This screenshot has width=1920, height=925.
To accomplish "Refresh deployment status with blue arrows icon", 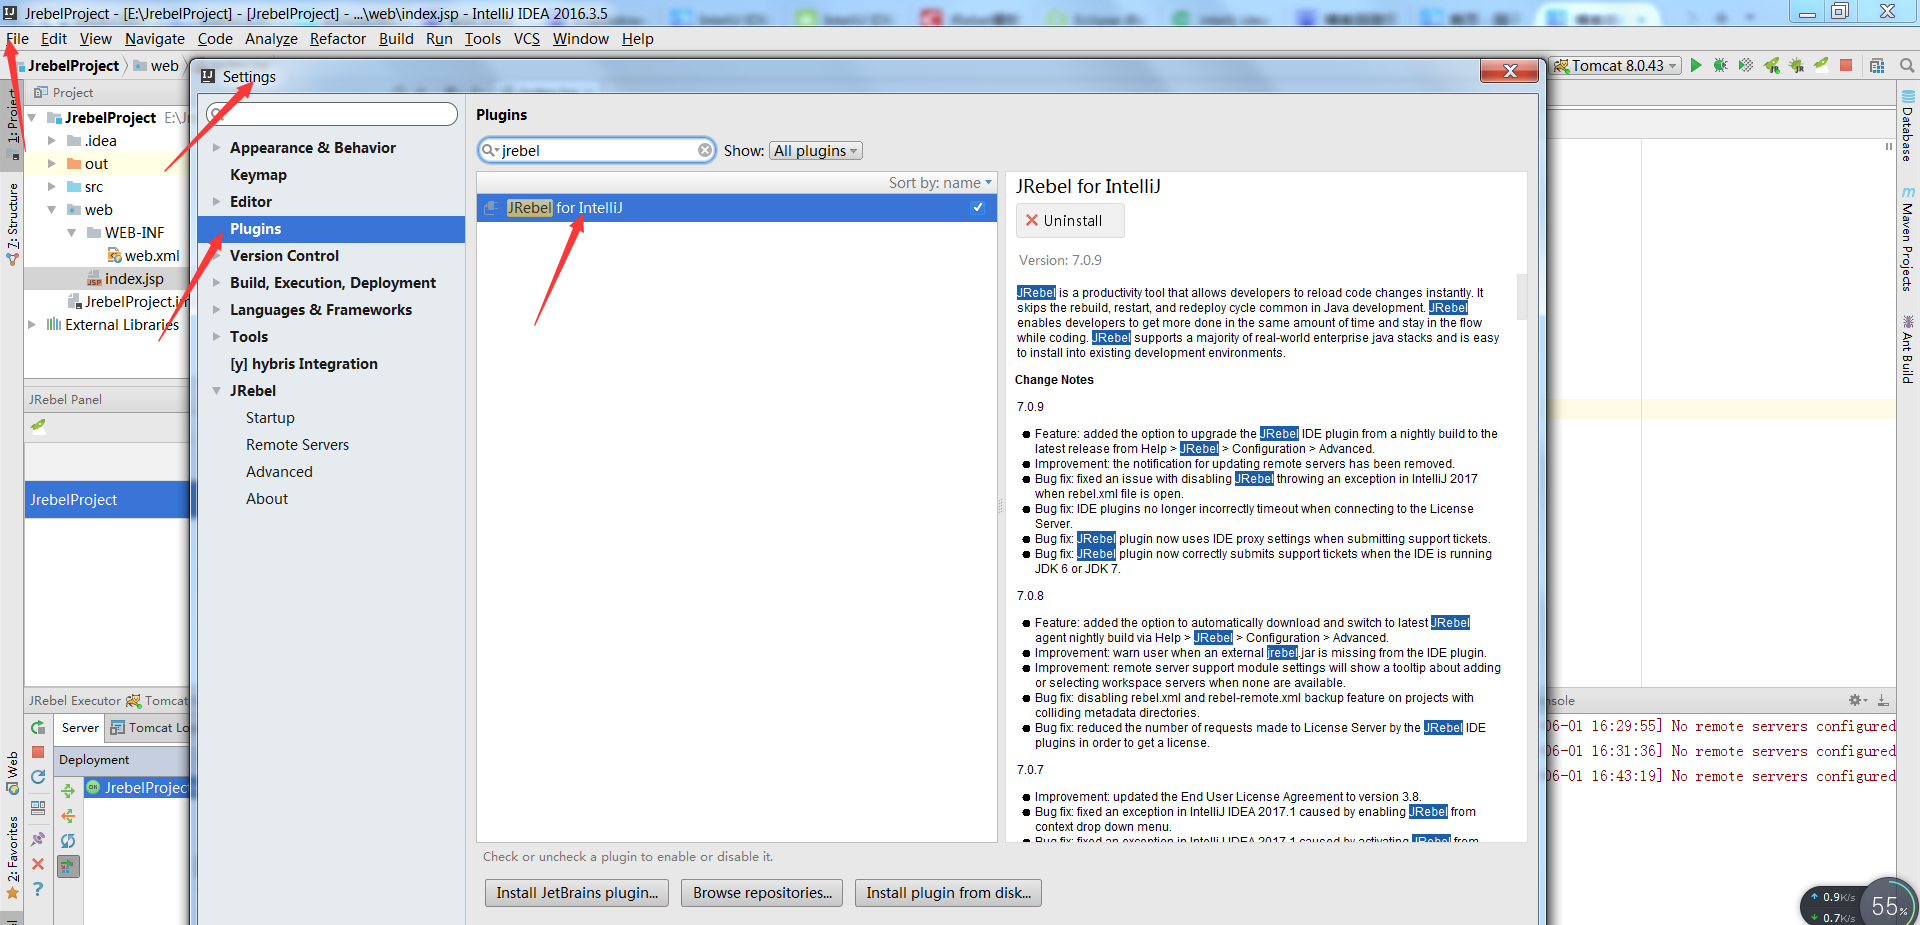I will pos(68,841).
